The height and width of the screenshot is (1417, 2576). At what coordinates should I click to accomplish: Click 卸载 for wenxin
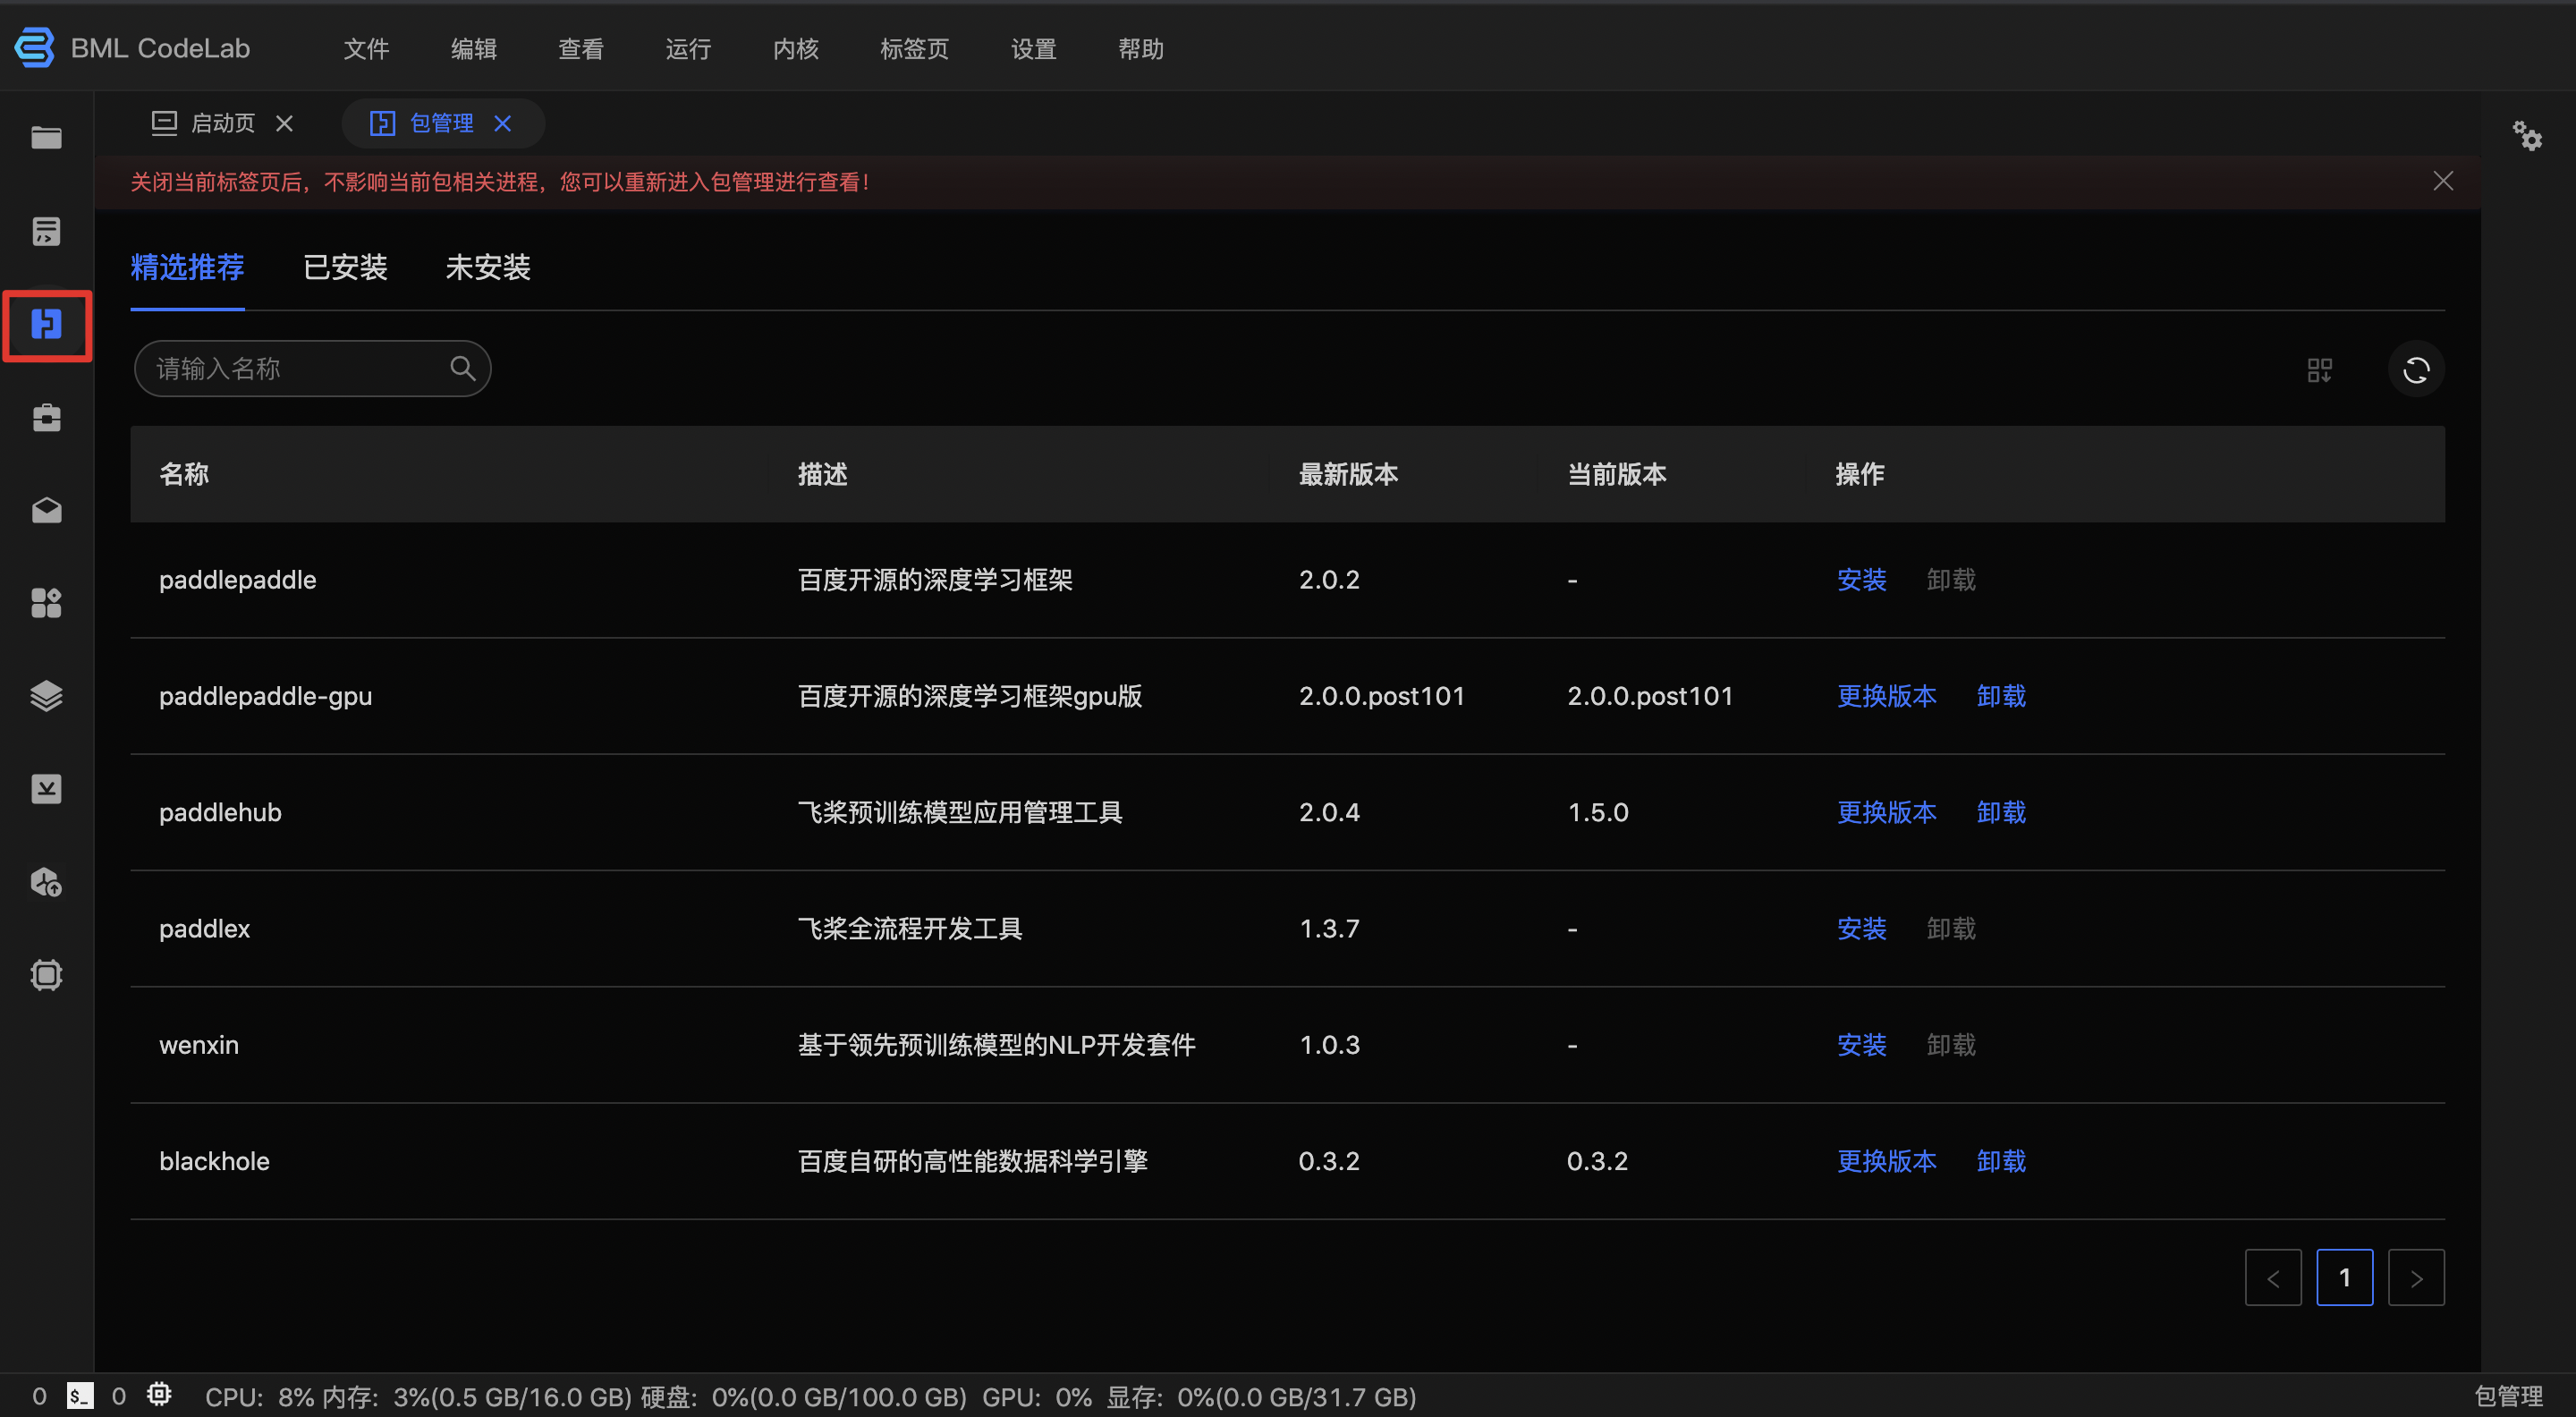pos(1951,1045)
